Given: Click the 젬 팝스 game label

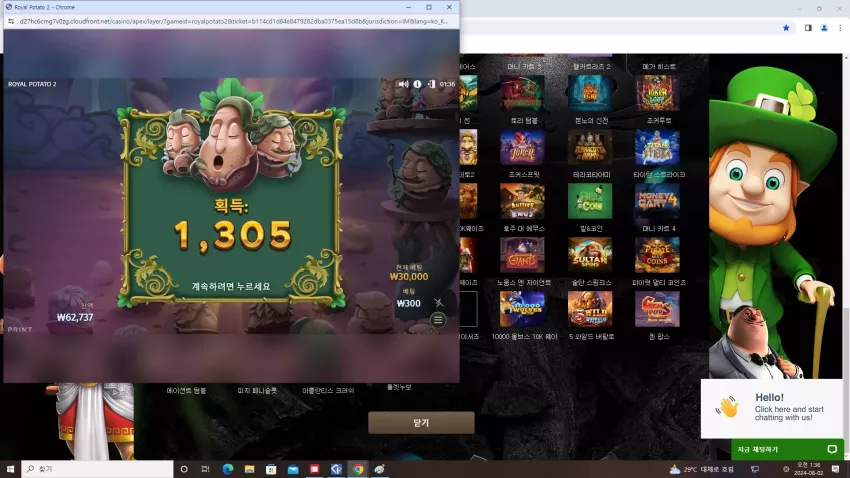Looking at the screenshot, I should click(x=659, y=337).
